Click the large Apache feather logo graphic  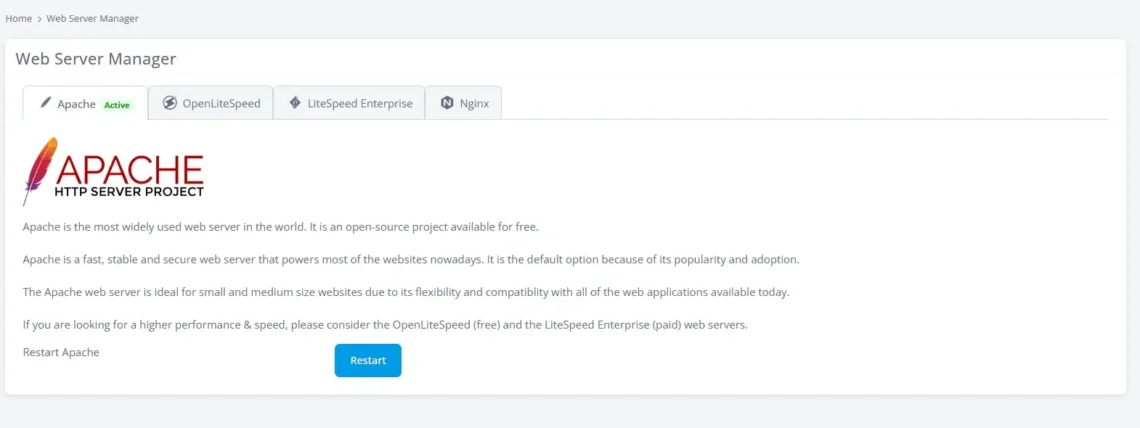[x=40, y=170]
